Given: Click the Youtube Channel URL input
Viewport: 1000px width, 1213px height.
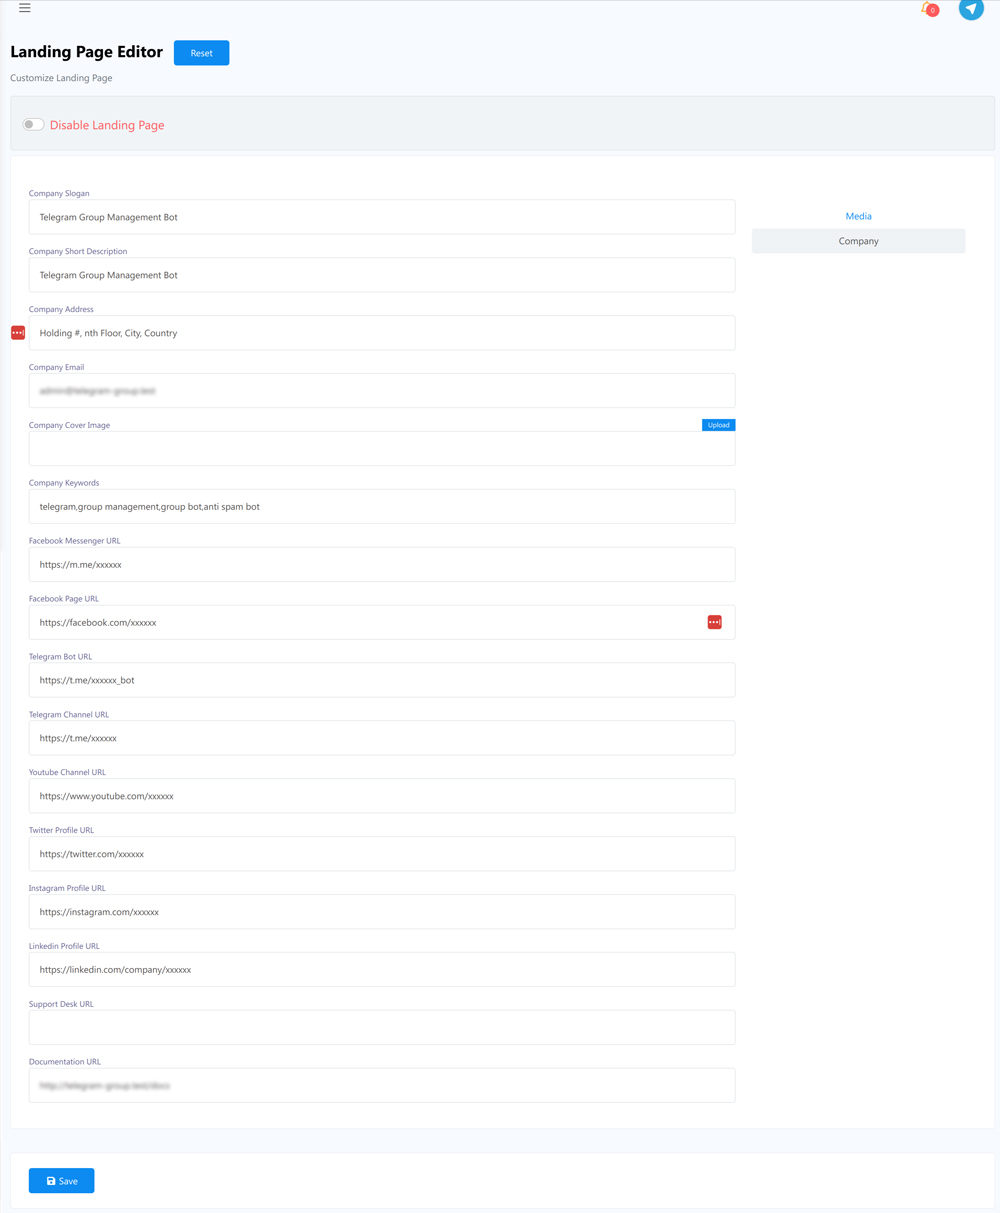Looking at the screenshot, I should tap(382, 796).
